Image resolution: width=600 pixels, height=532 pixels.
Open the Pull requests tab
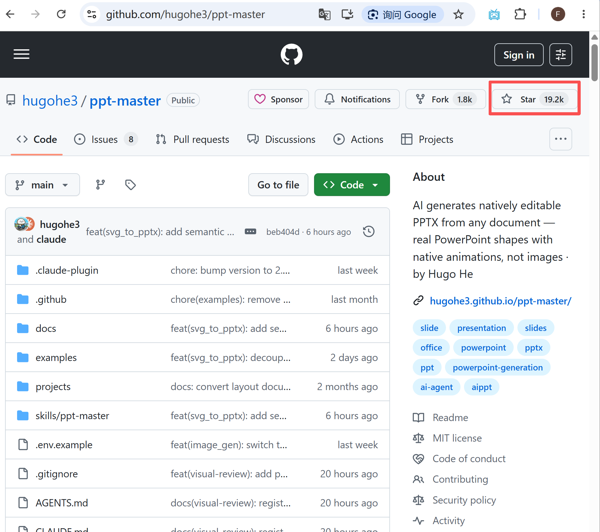192,139
